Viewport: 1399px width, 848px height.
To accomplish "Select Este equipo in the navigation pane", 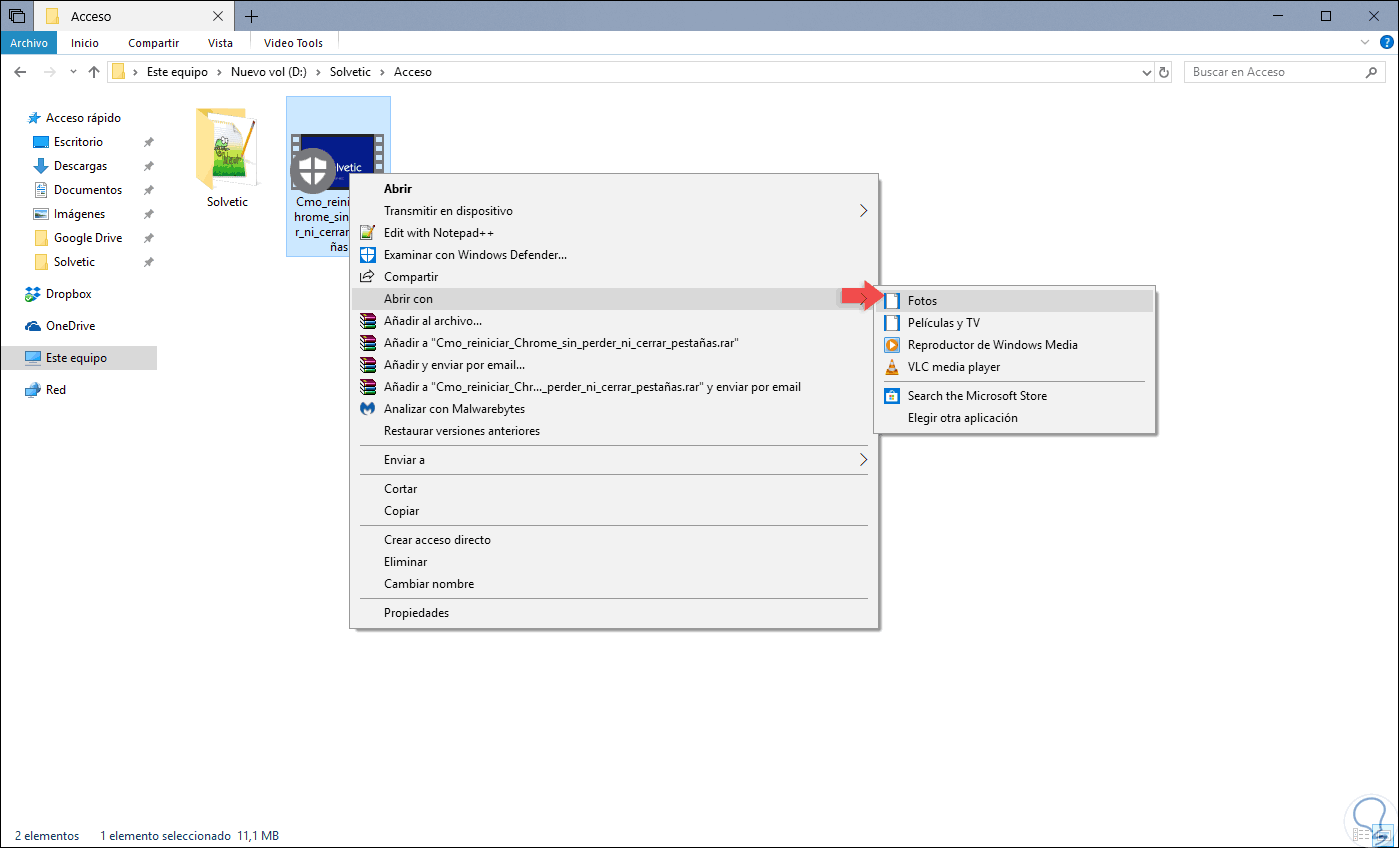I will 79,358.
